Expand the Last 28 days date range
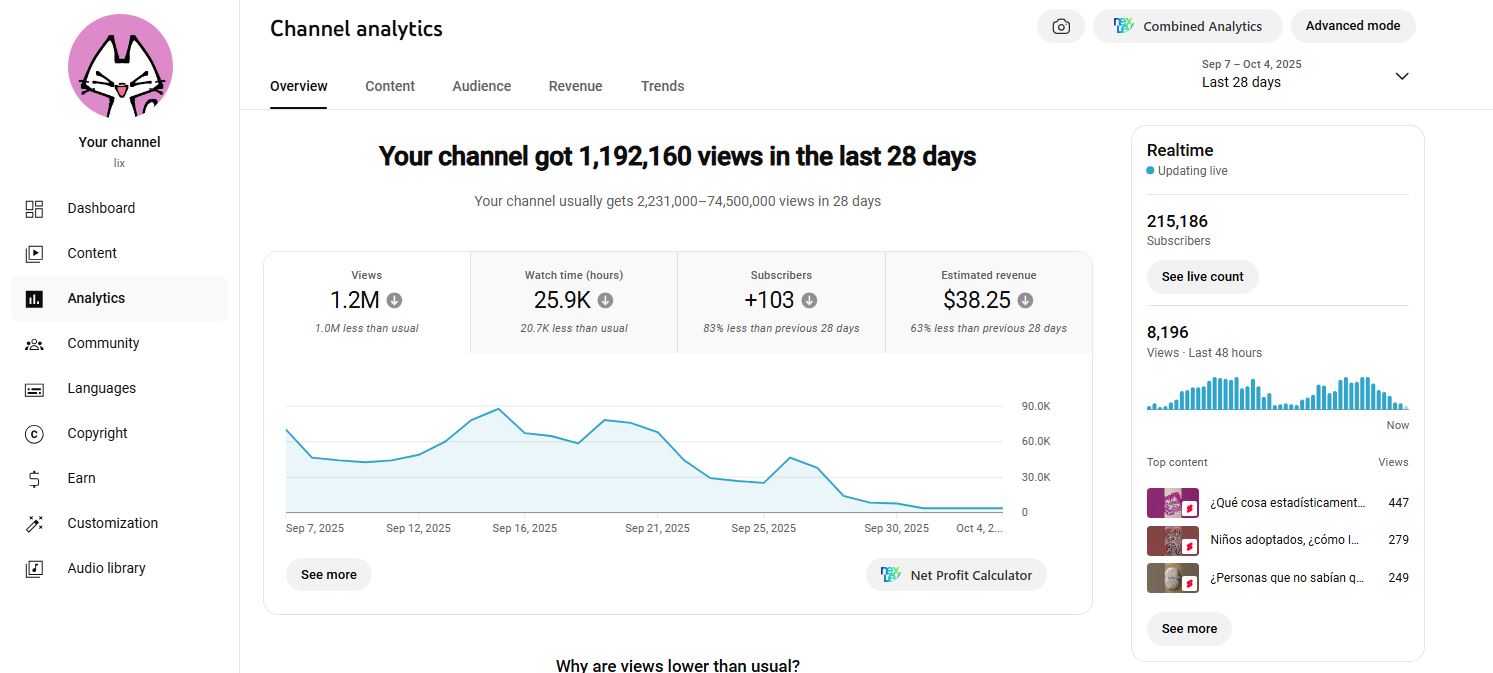 [x=1402, y=76]
